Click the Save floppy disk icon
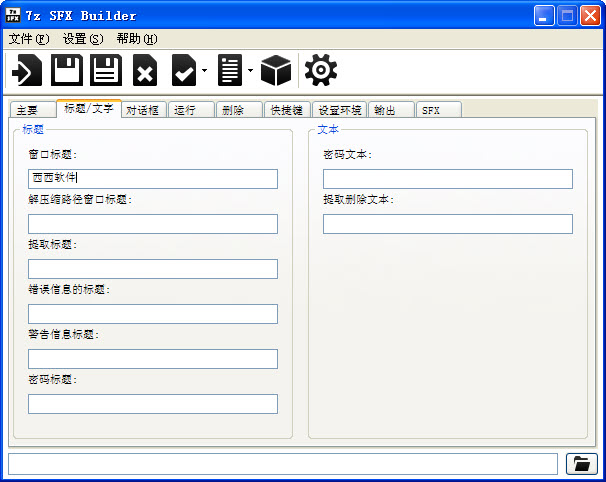The width and height of the screenshot is (606, 482). pyautogui.click(x=67, y=71)
